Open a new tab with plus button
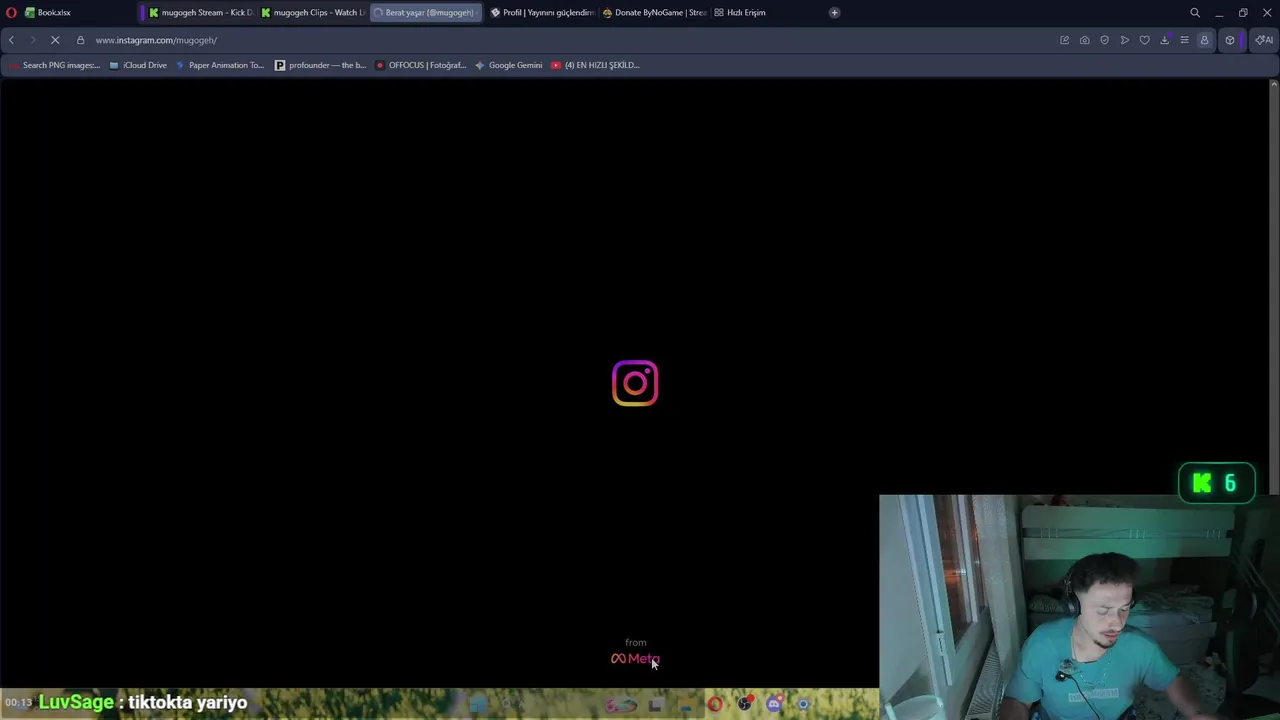 (x=834, y=13)
